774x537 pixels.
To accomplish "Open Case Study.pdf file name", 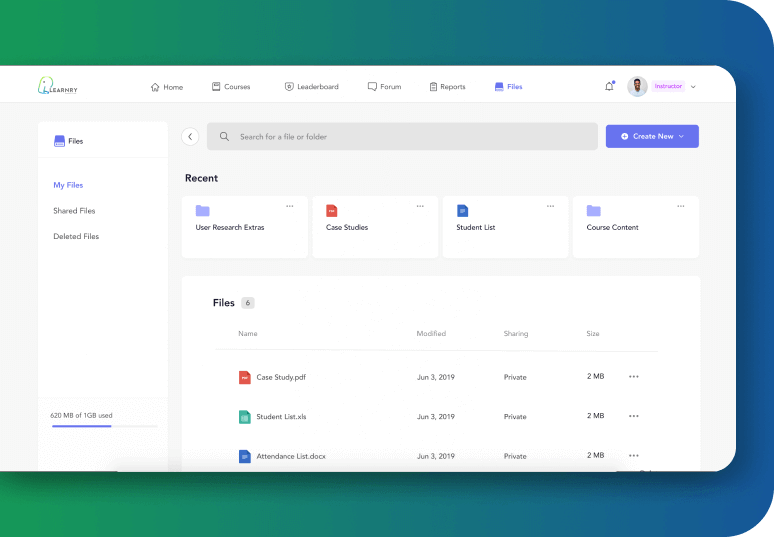I will [281, 377].
